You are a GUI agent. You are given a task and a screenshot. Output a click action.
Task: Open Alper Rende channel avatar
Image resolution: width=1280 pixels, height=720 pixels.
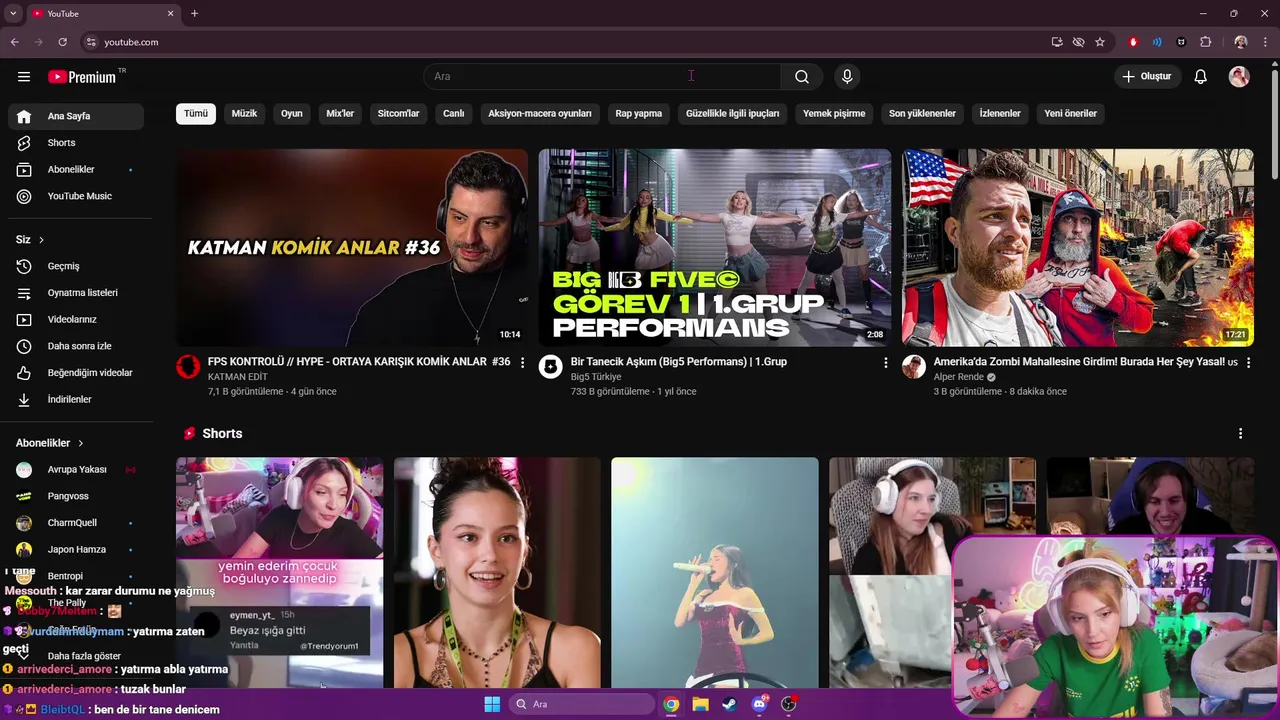coord(914,367)
